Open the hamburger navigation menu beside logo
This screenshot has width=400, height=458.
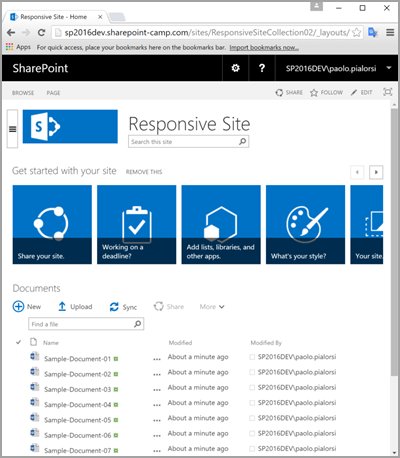point(12,129)
